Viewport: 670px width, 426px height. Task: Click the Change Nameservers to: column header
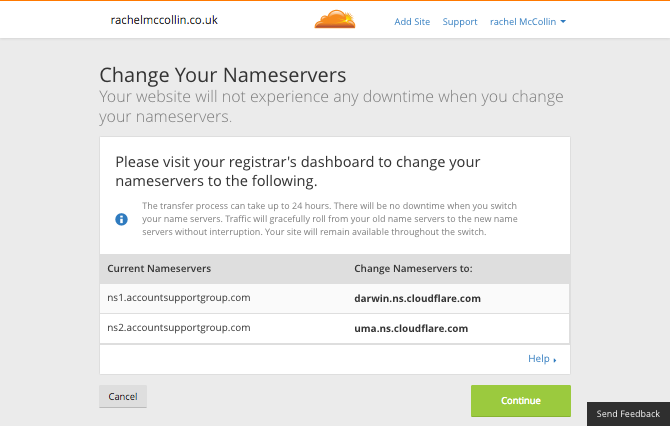(x=413, y=269)
